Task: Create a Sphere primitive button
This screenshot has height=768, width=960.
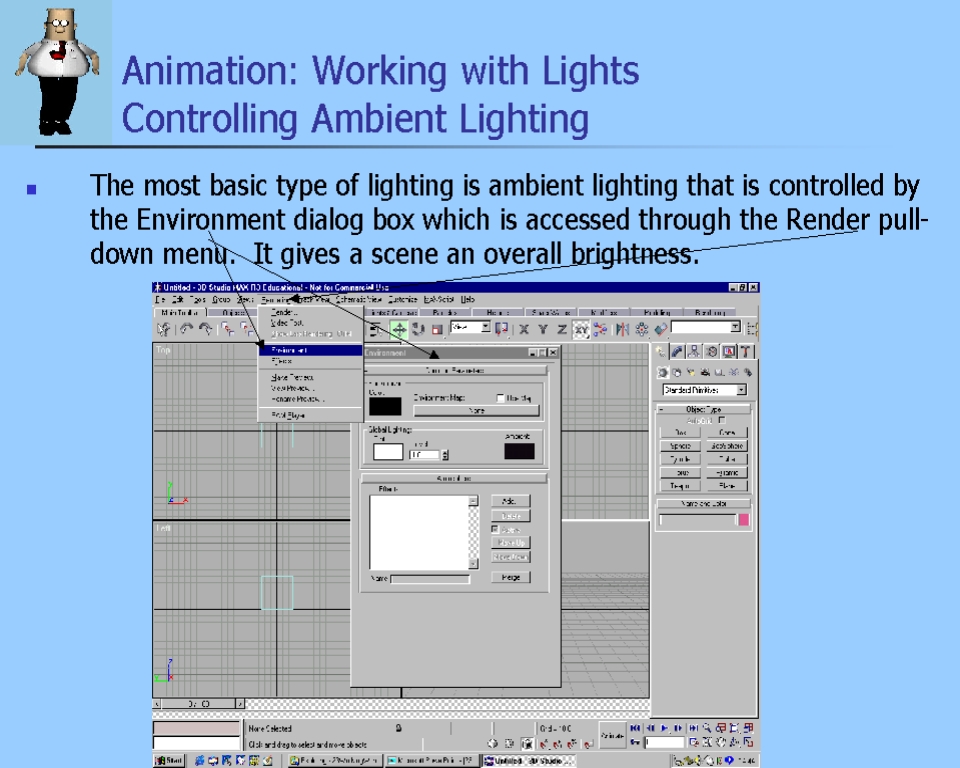Action: [x=680, y=446]
